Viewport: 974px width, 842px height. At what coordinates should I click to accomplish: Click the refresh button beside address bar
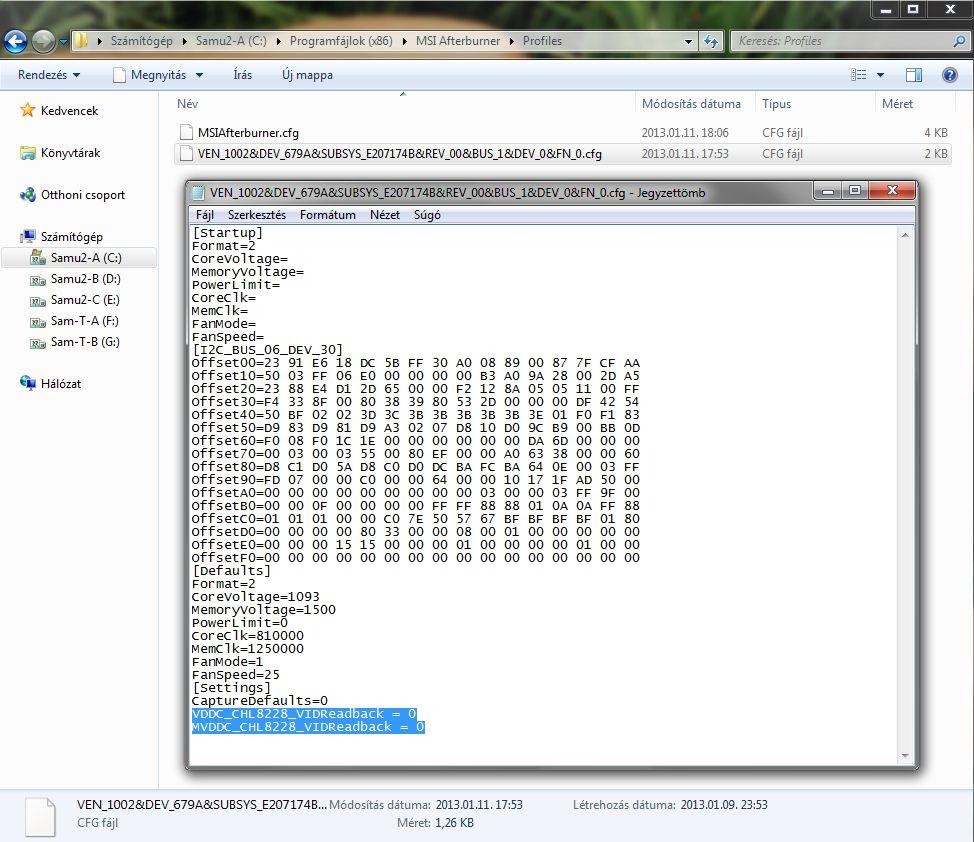pos(710,41)
